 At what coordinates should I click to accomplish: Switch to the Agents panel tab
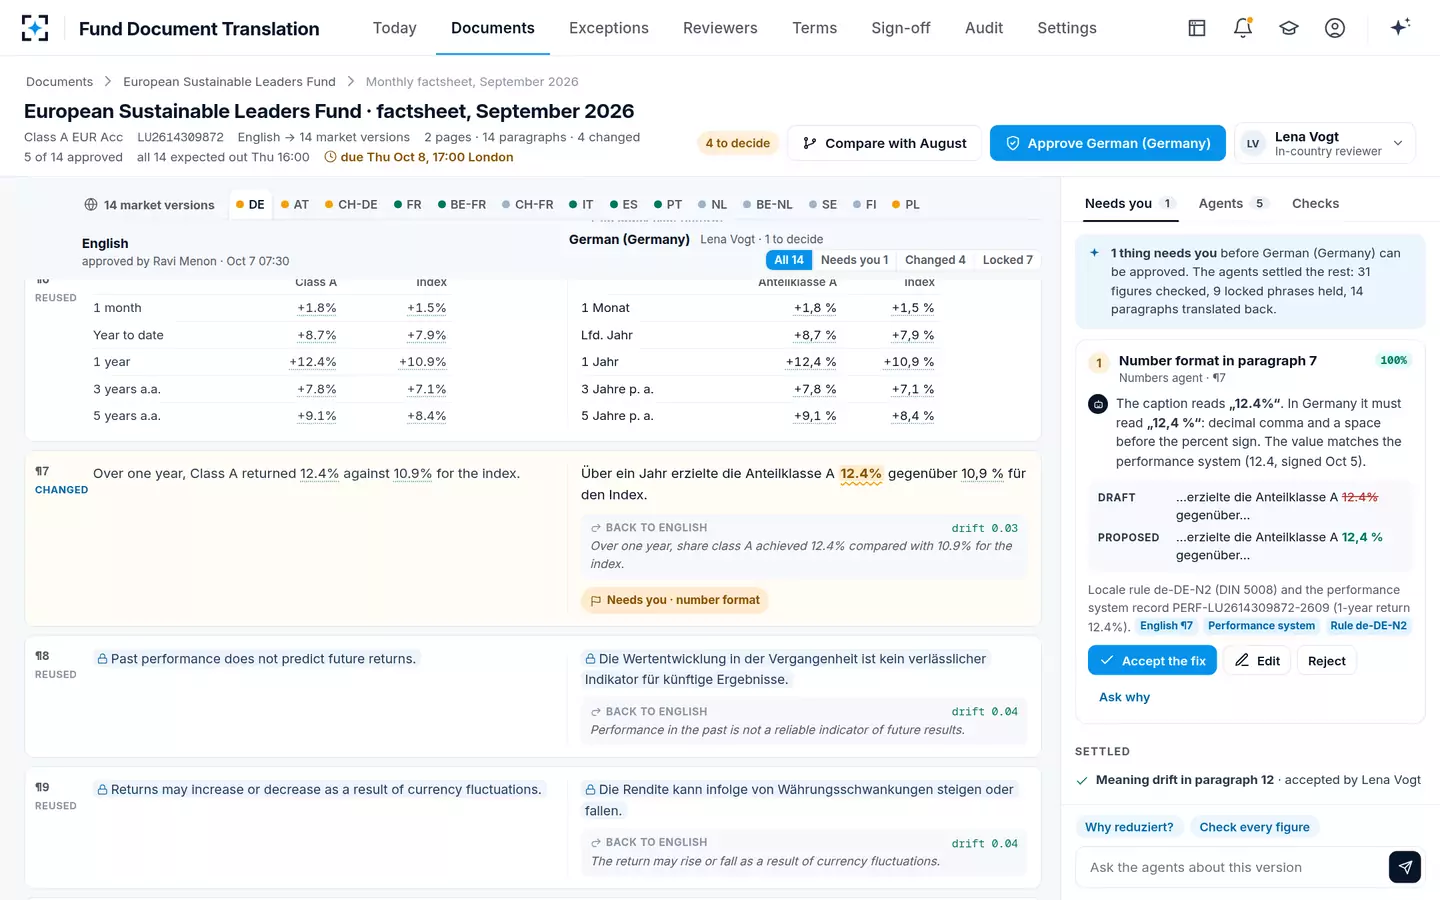click(1233, 204)
